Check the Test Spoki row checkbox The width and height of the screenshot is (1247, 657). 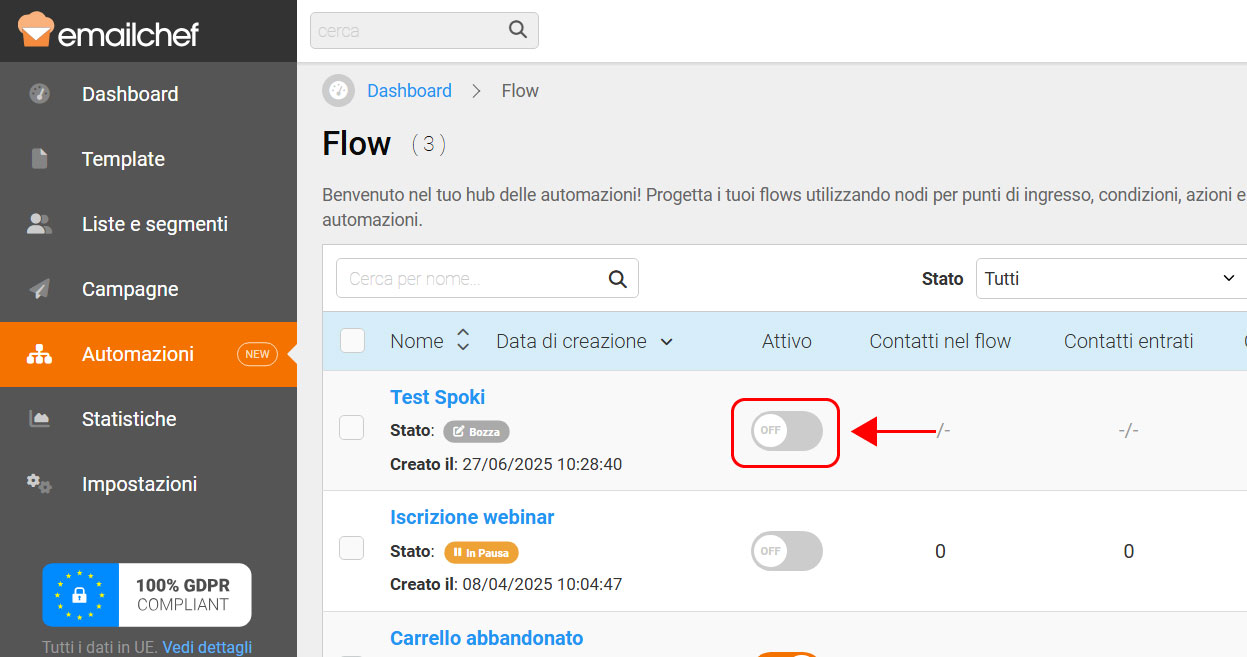[x=352, y=428]
